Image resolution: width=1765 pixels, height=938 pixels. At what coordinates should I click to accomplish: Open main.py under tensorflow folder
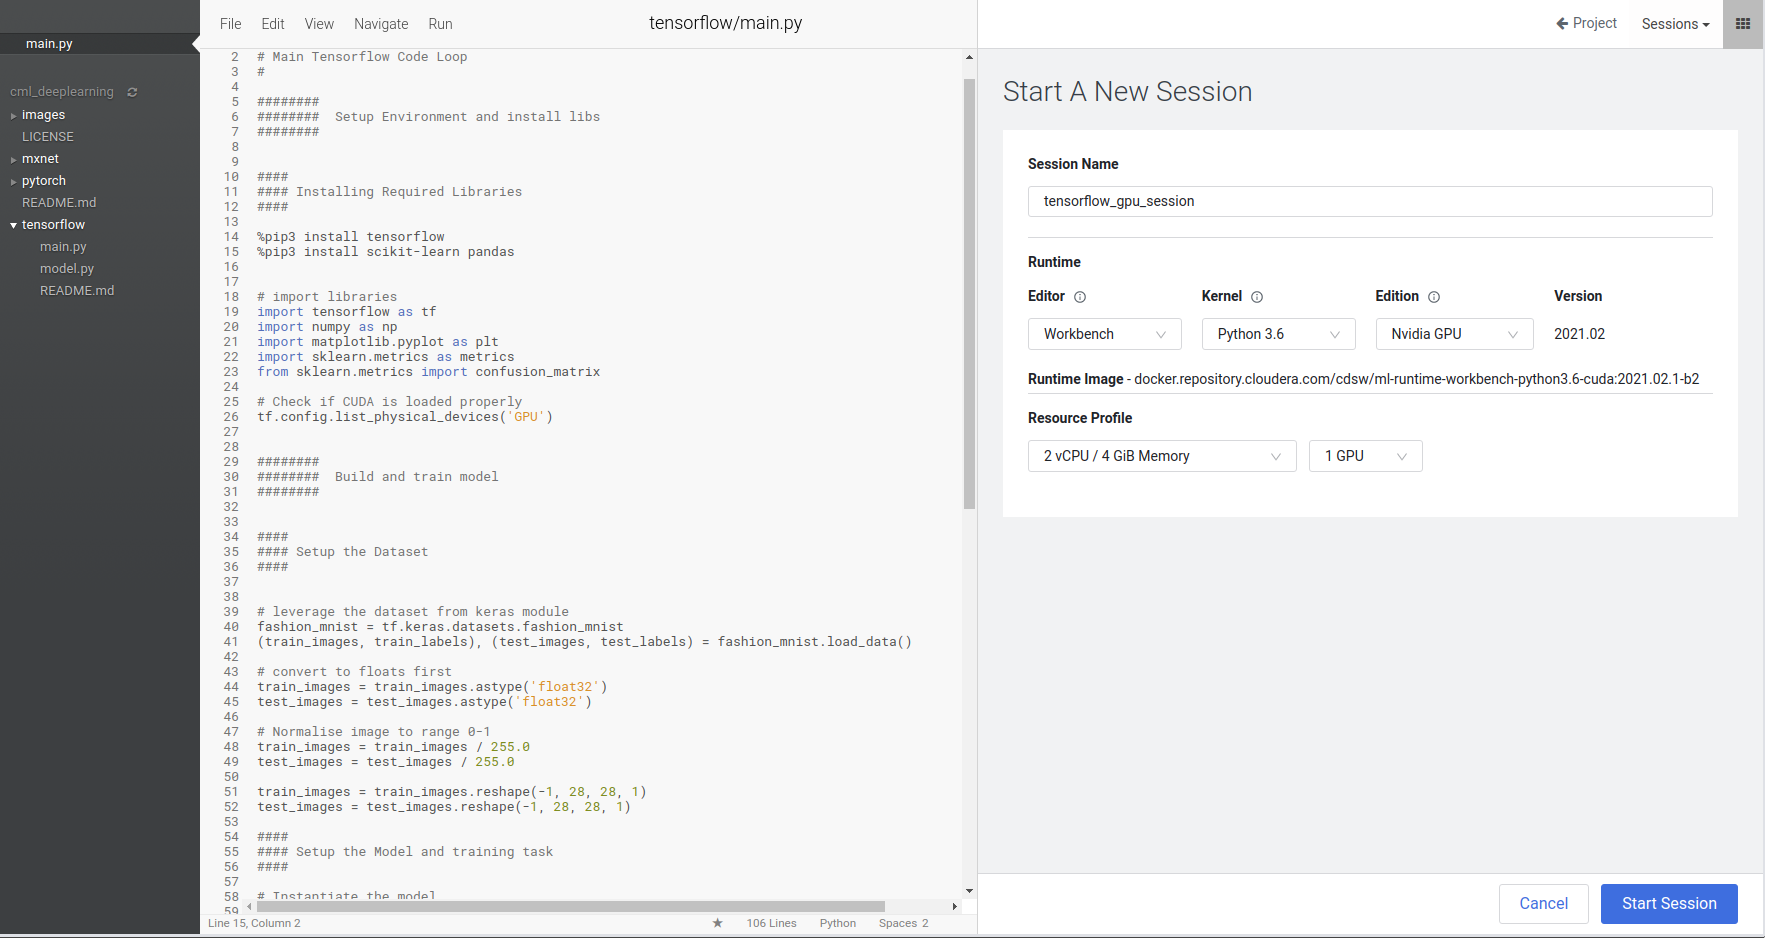pyautogui.click(x=63, y=247)
